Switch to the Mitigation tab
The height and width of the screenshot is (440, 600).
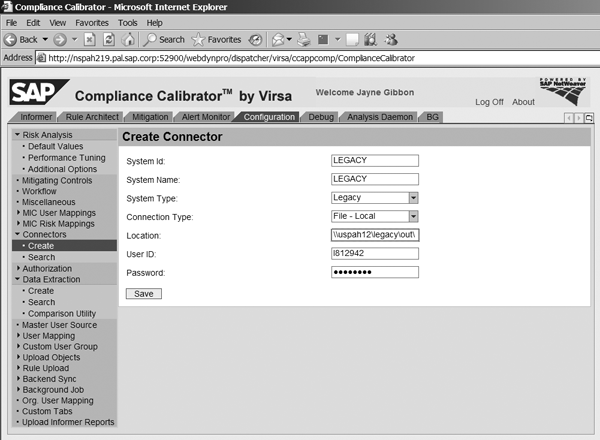pos(150,117)
